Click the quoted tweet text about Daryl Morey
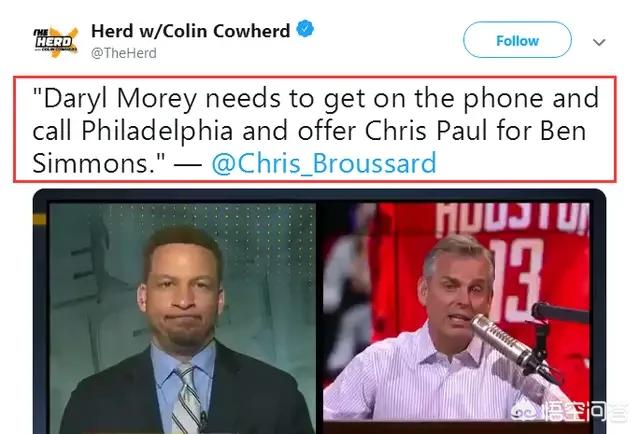This screenshot has height=434, width=640. pyautogui.click(x=315, y=129)
